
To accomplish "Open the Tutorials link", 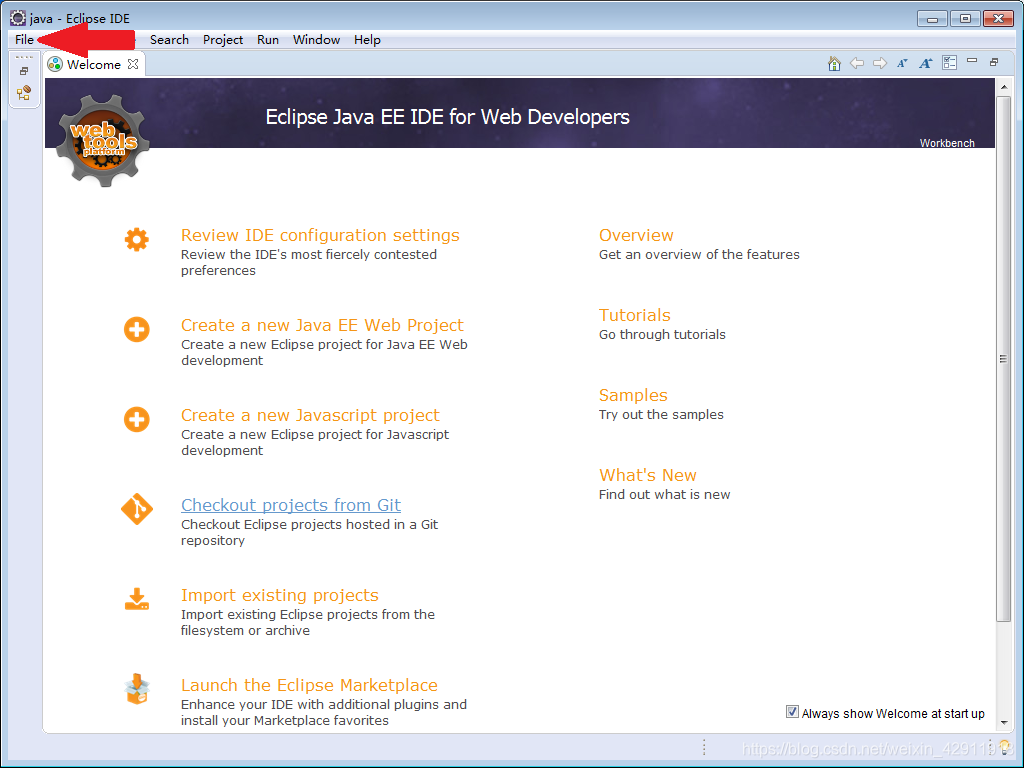I will 635,315.
